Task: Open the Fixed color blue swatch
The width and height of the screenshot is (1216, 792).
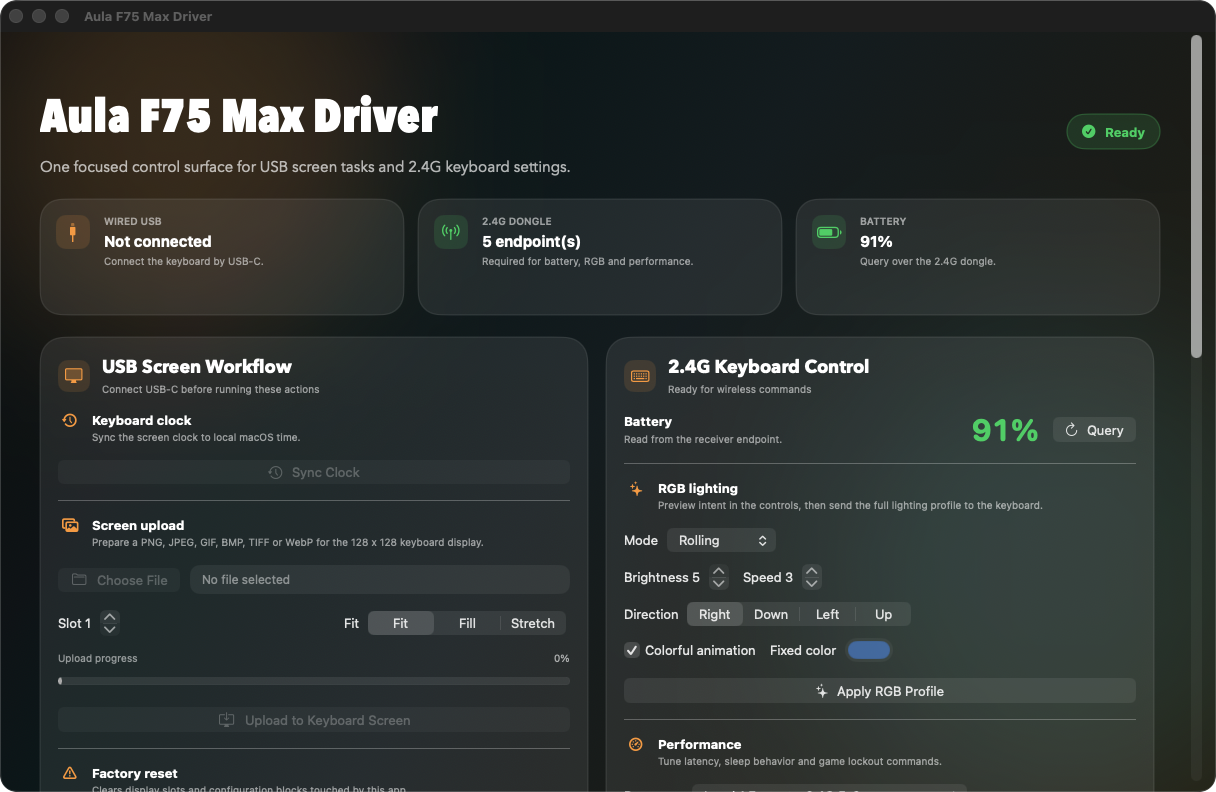Action: pos(869,650)
